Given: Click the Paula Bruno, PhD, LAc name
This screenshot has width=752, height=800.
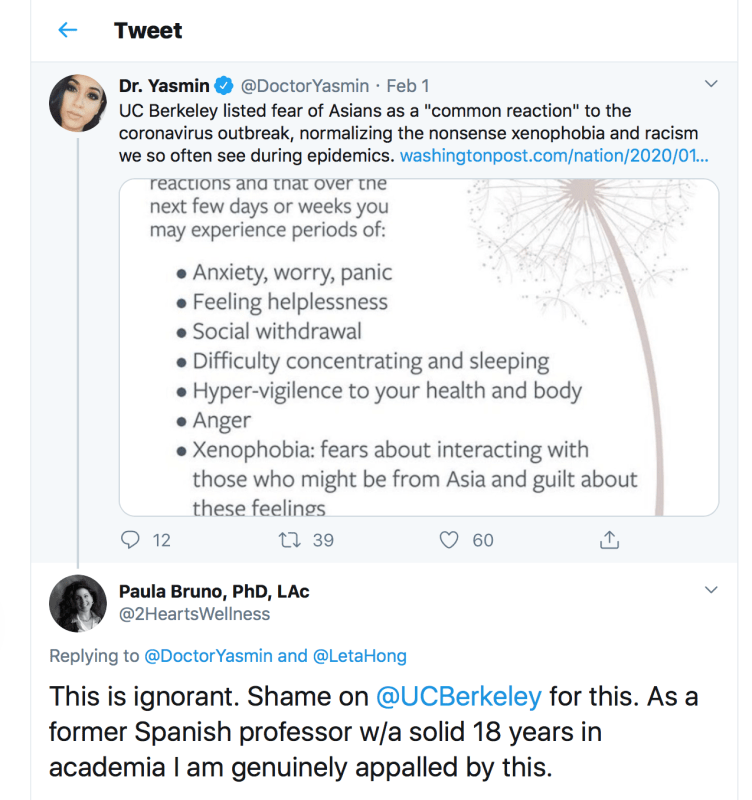Looking at the screenshot, I should (x=214, y=591).
